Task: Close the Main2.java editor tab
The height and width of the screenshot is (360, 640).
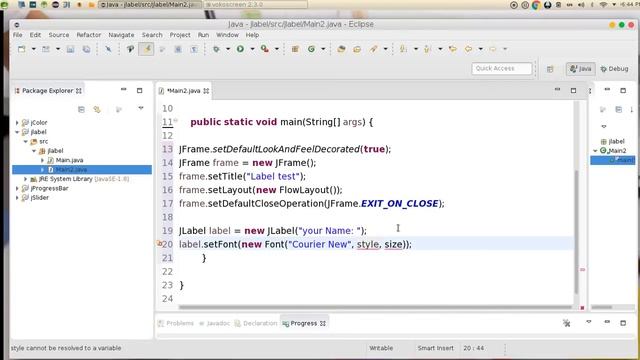Action: (x=206, y=91)
